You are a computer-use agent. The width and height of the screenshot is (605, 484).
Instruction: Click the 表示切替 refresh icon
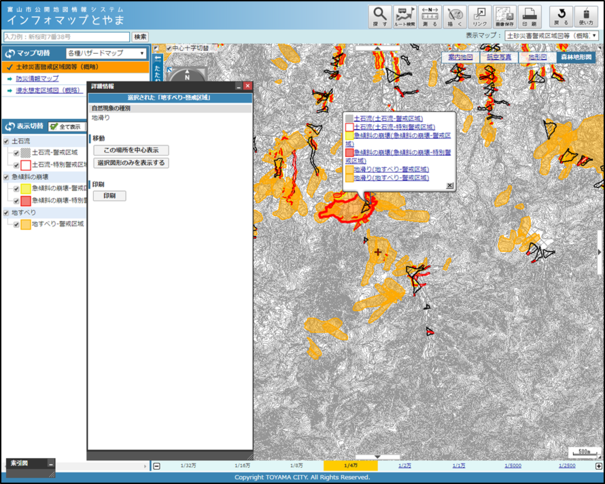[10, 126]
